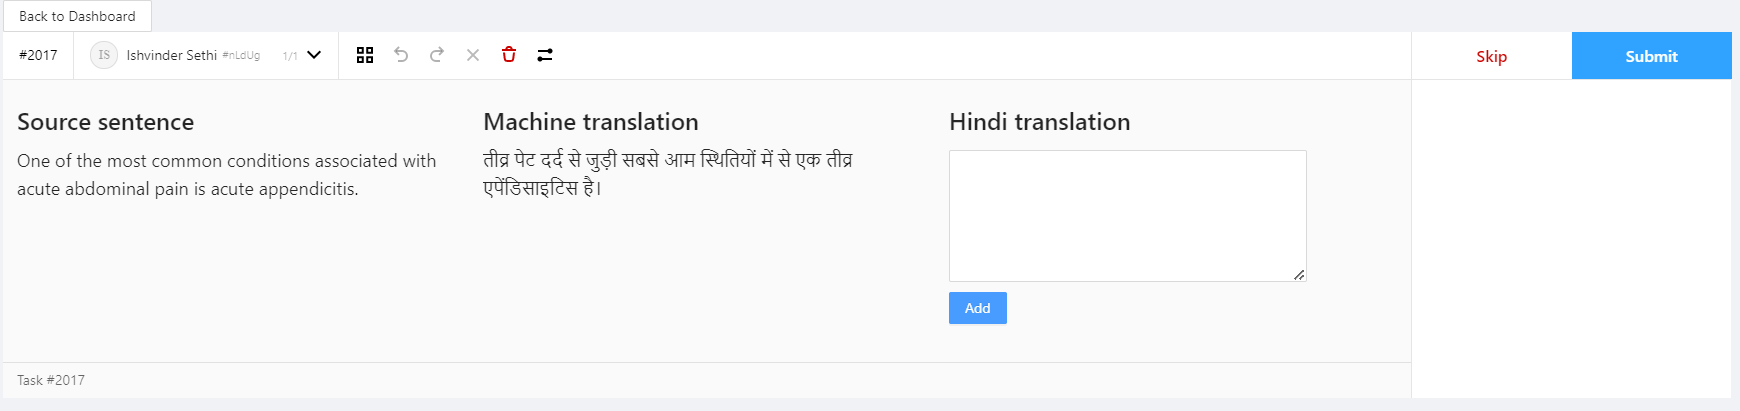1740x411 pixels.
Task: Focus the Hindi translation text area
Action: tap(1127, 216)
